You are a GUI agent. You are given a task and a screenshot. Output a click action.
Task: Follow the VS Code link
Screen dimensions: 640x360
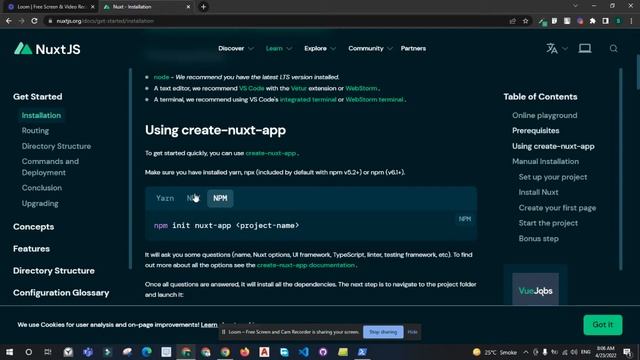[x=251, y=88]
